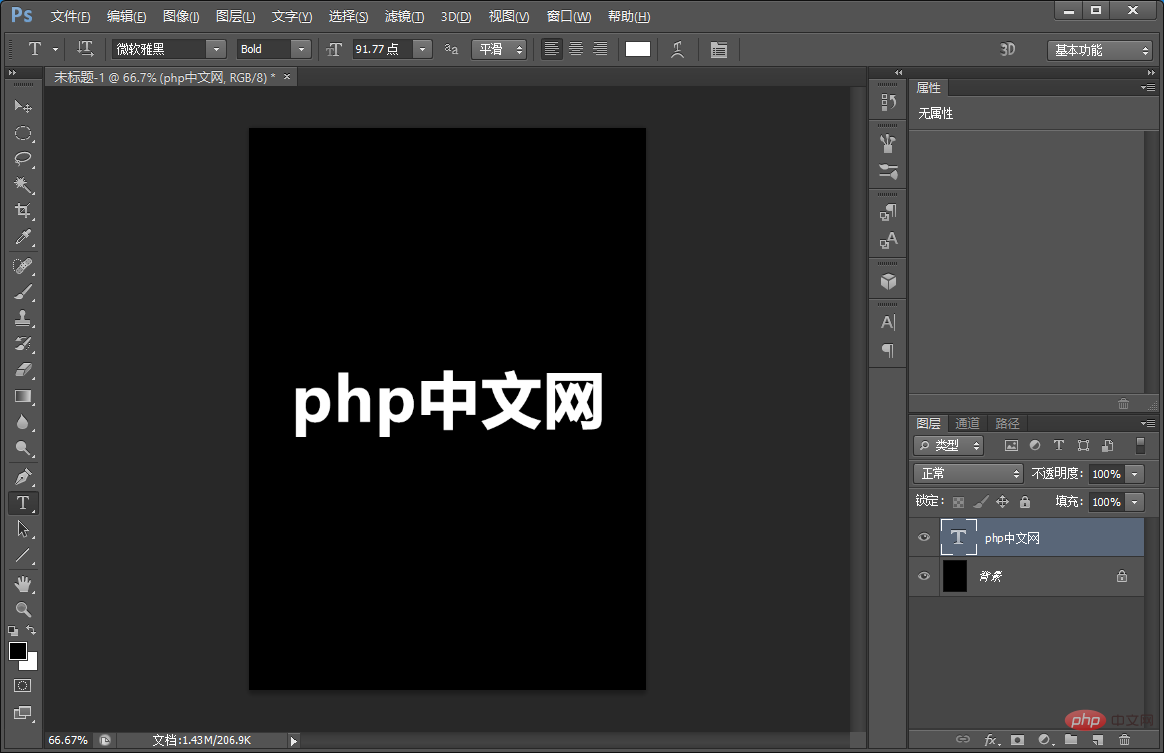Open the Add layer style (fx) menu

pyautogui.click(x=989, y=740)
